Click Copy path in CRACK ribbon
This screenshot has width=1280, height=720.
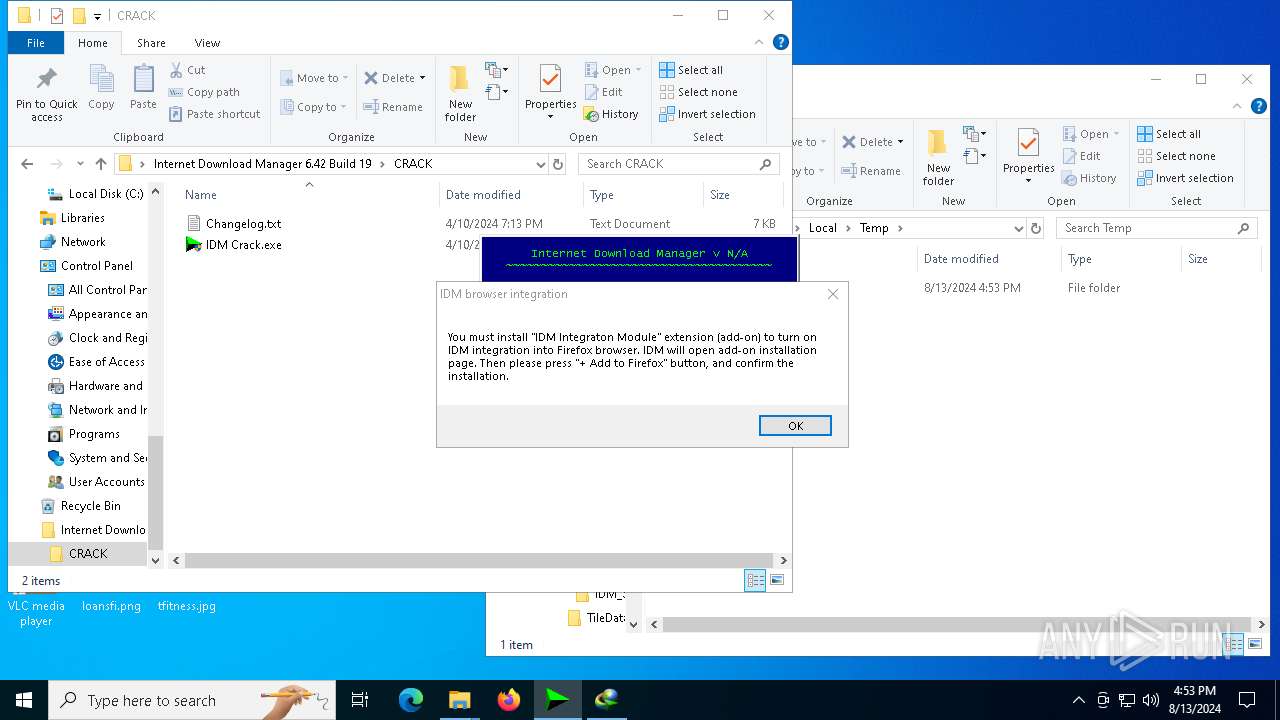coord(204,92)
